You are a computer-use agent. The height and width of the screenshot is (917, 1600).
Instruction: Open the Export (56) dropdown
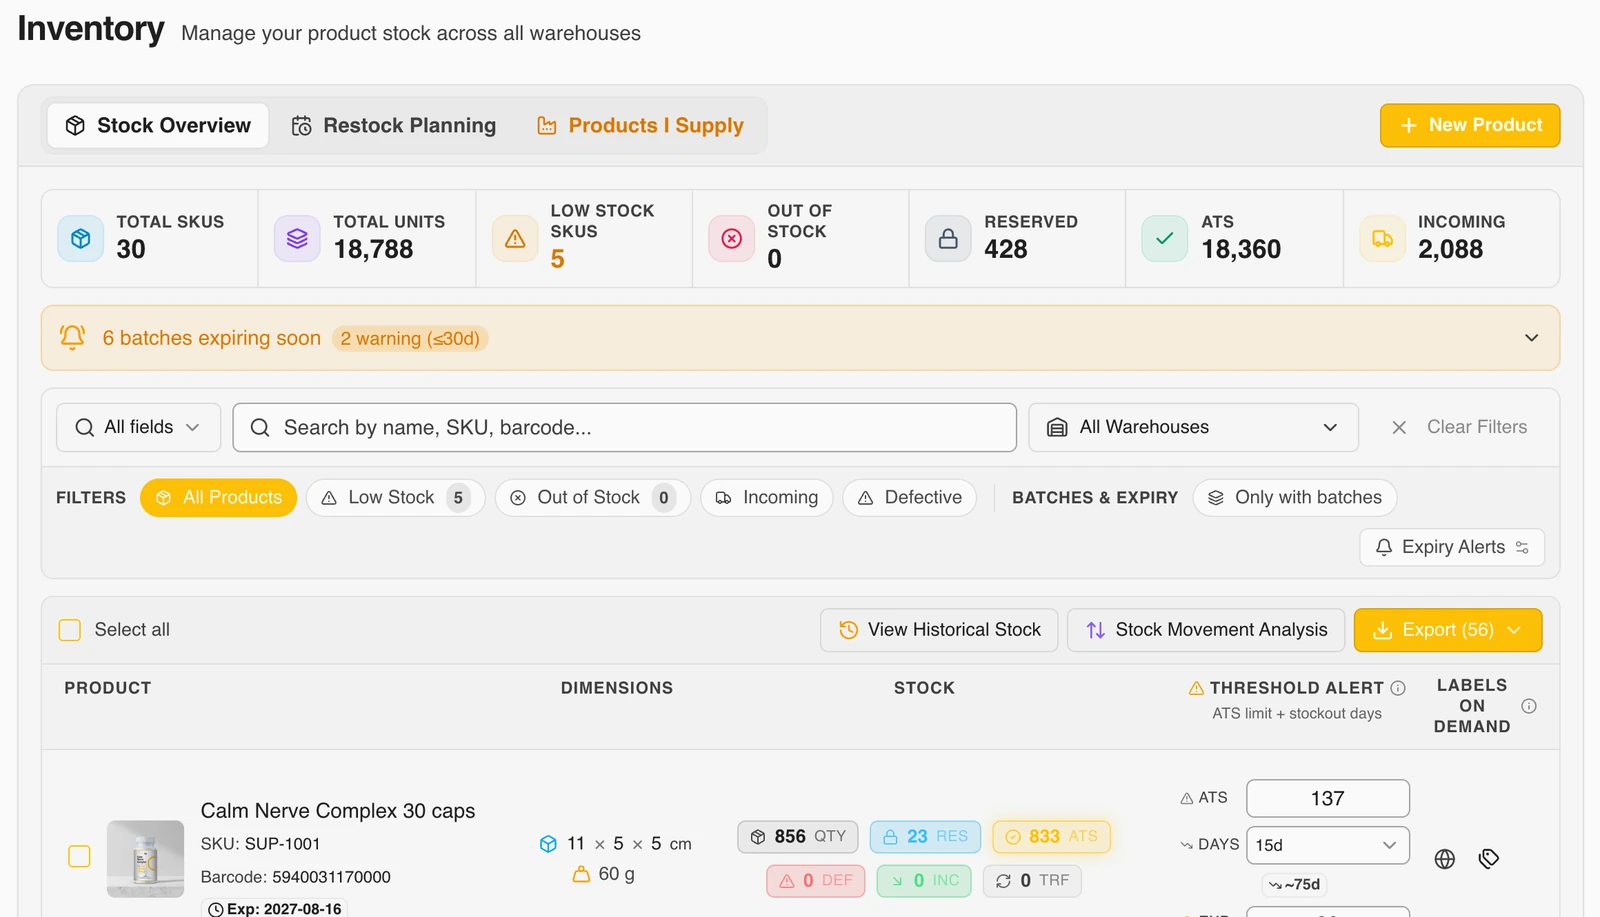(x=1448, y=630)
